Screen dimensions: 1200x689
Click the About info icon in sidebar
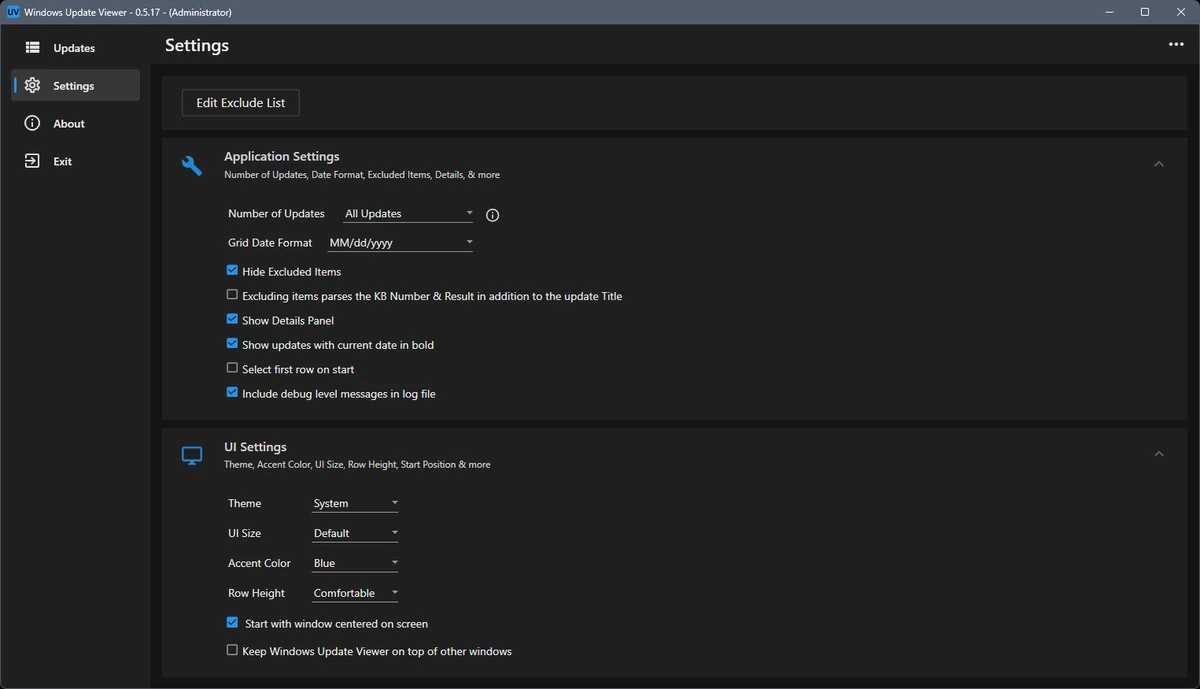coord(33,124)
